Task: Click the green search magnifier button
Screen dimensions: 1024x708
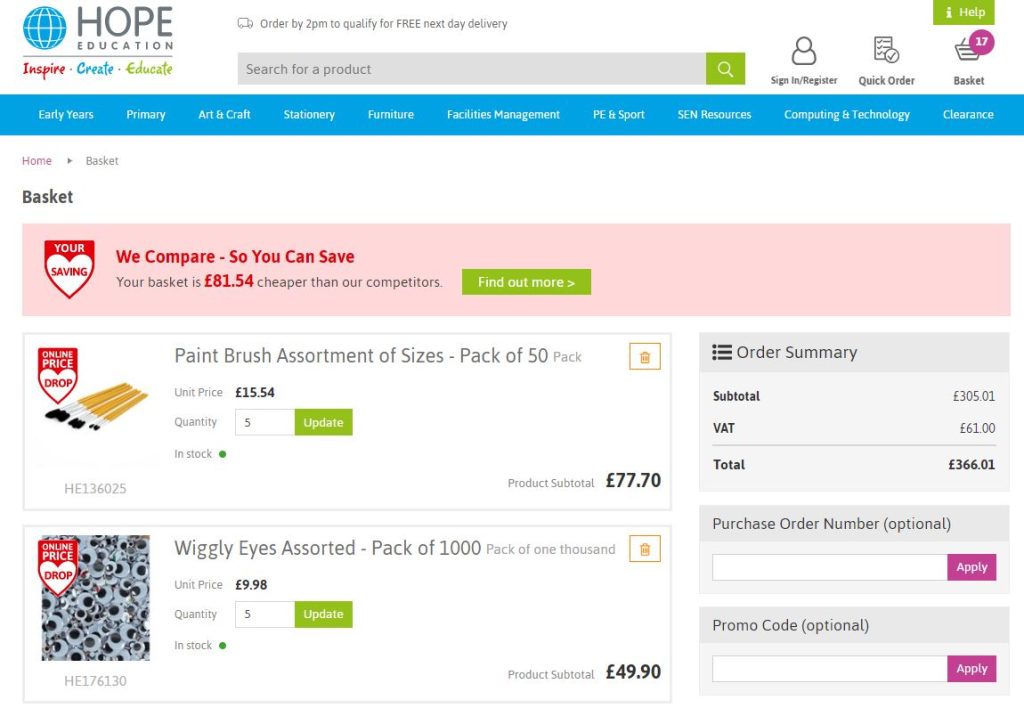Action: click(x=725, y=69)
